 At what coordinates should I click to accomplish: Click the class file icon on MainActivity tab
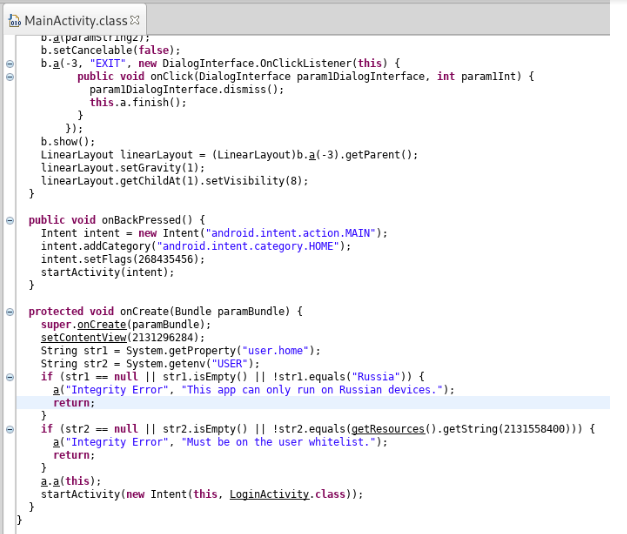click(x=15, y=20)
